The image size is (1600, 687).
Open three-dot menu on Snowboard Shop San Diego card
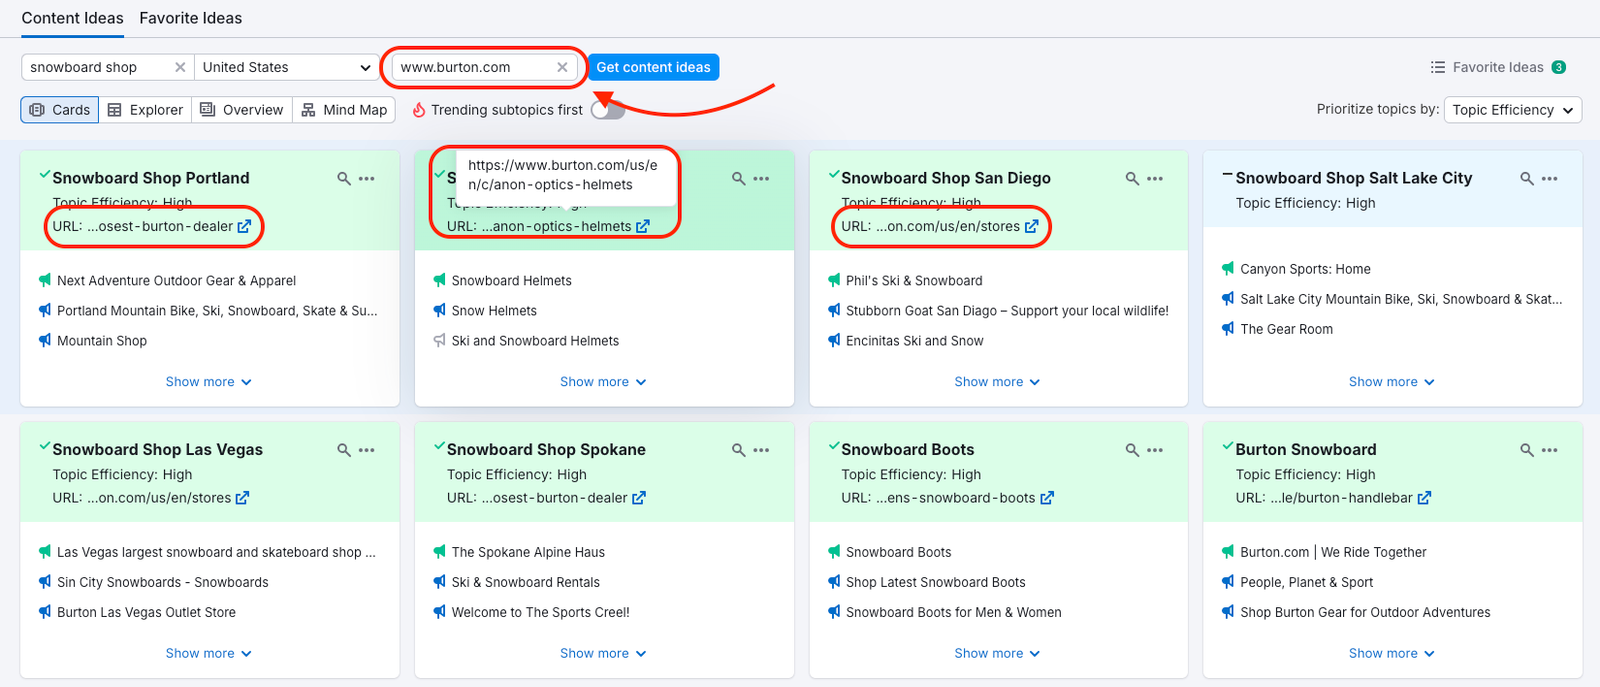click(1155, 179)
